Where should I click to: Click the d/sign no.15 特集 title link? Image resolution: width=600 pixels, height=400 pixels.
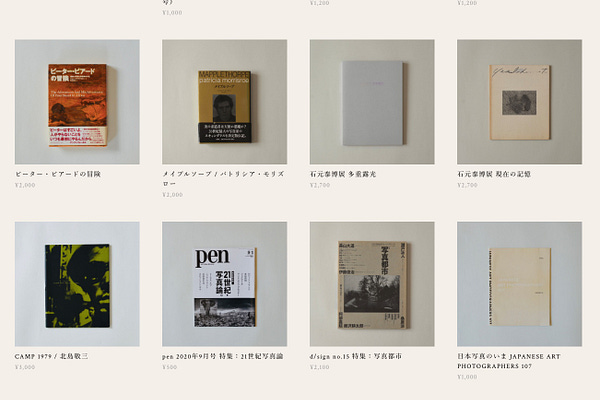[356, 356]
